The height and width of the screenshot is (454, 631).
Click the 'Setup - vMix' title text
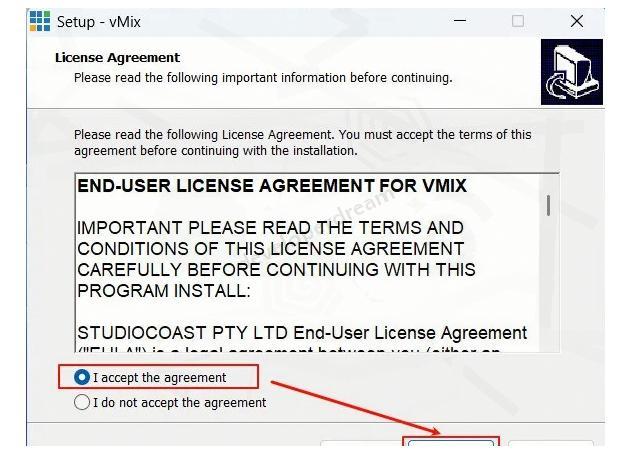[x=99, y=22]
